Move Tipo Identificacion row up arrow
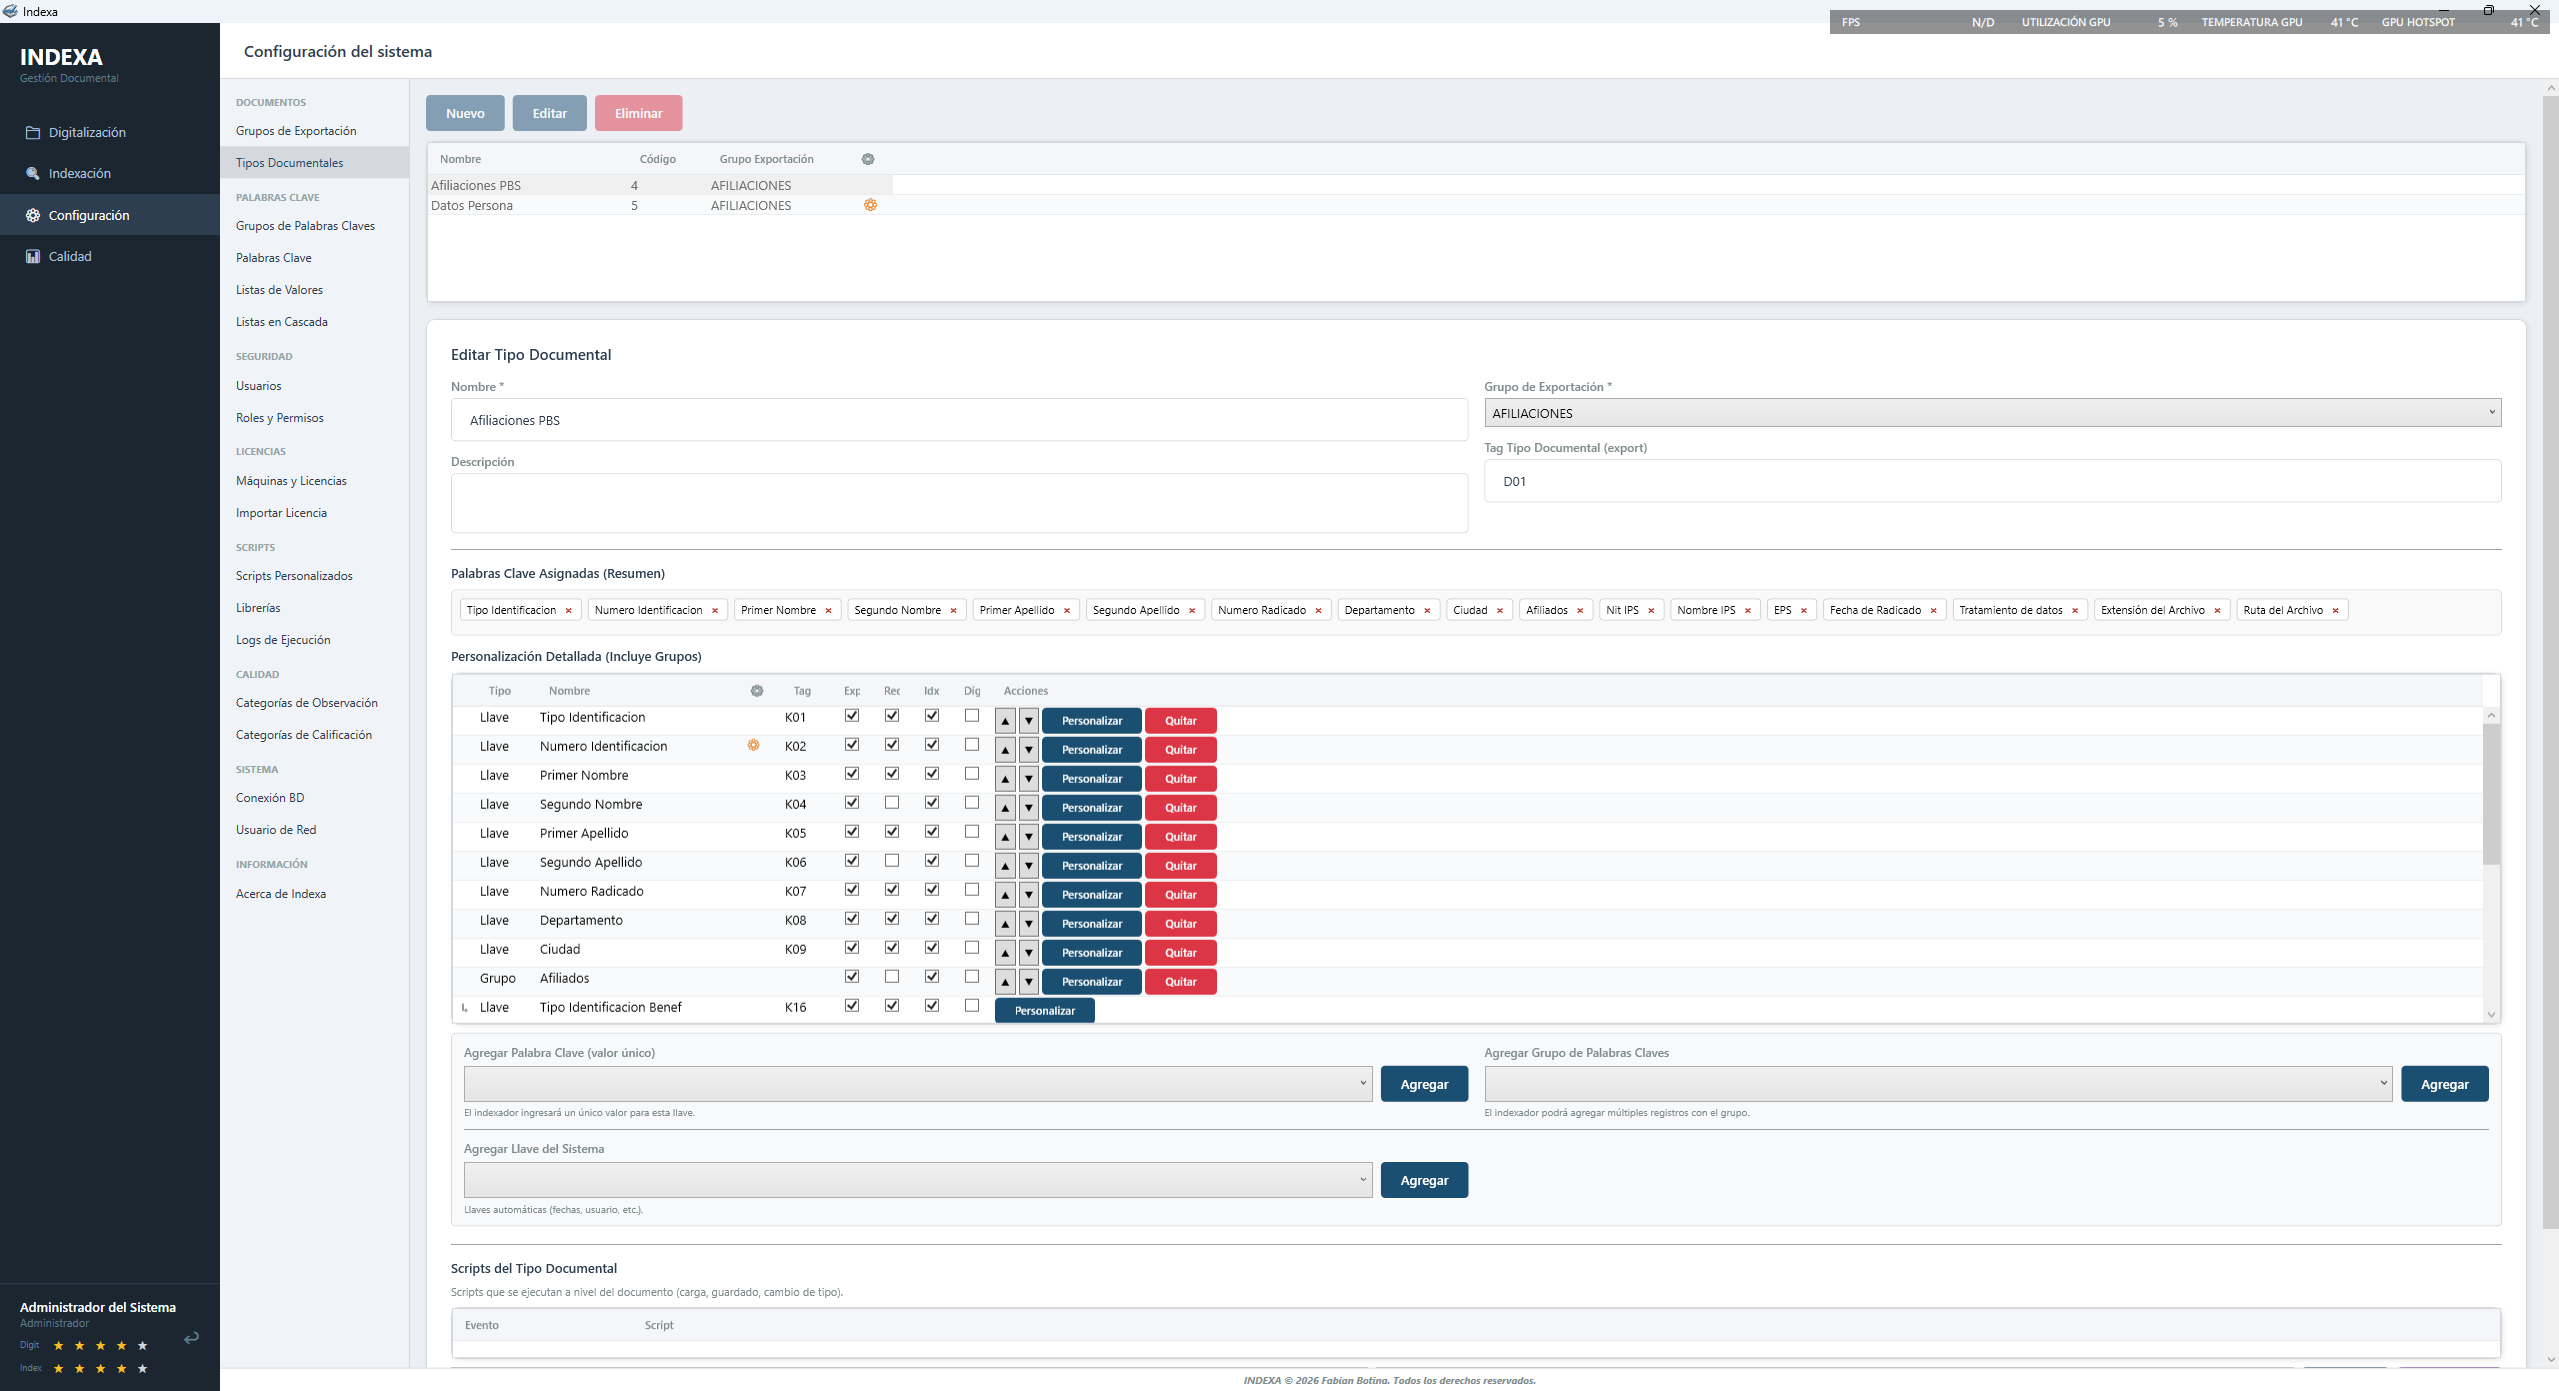This screenshot has width=2559, height=1391. click(x=1005, y=721)
